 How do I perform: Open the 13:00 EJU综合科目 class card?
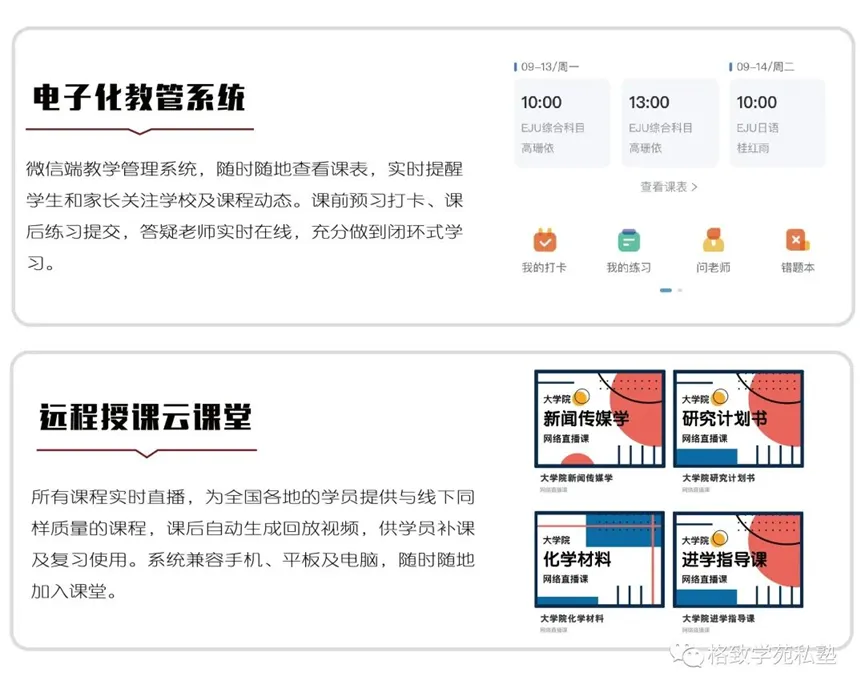[x=670, y=123]
